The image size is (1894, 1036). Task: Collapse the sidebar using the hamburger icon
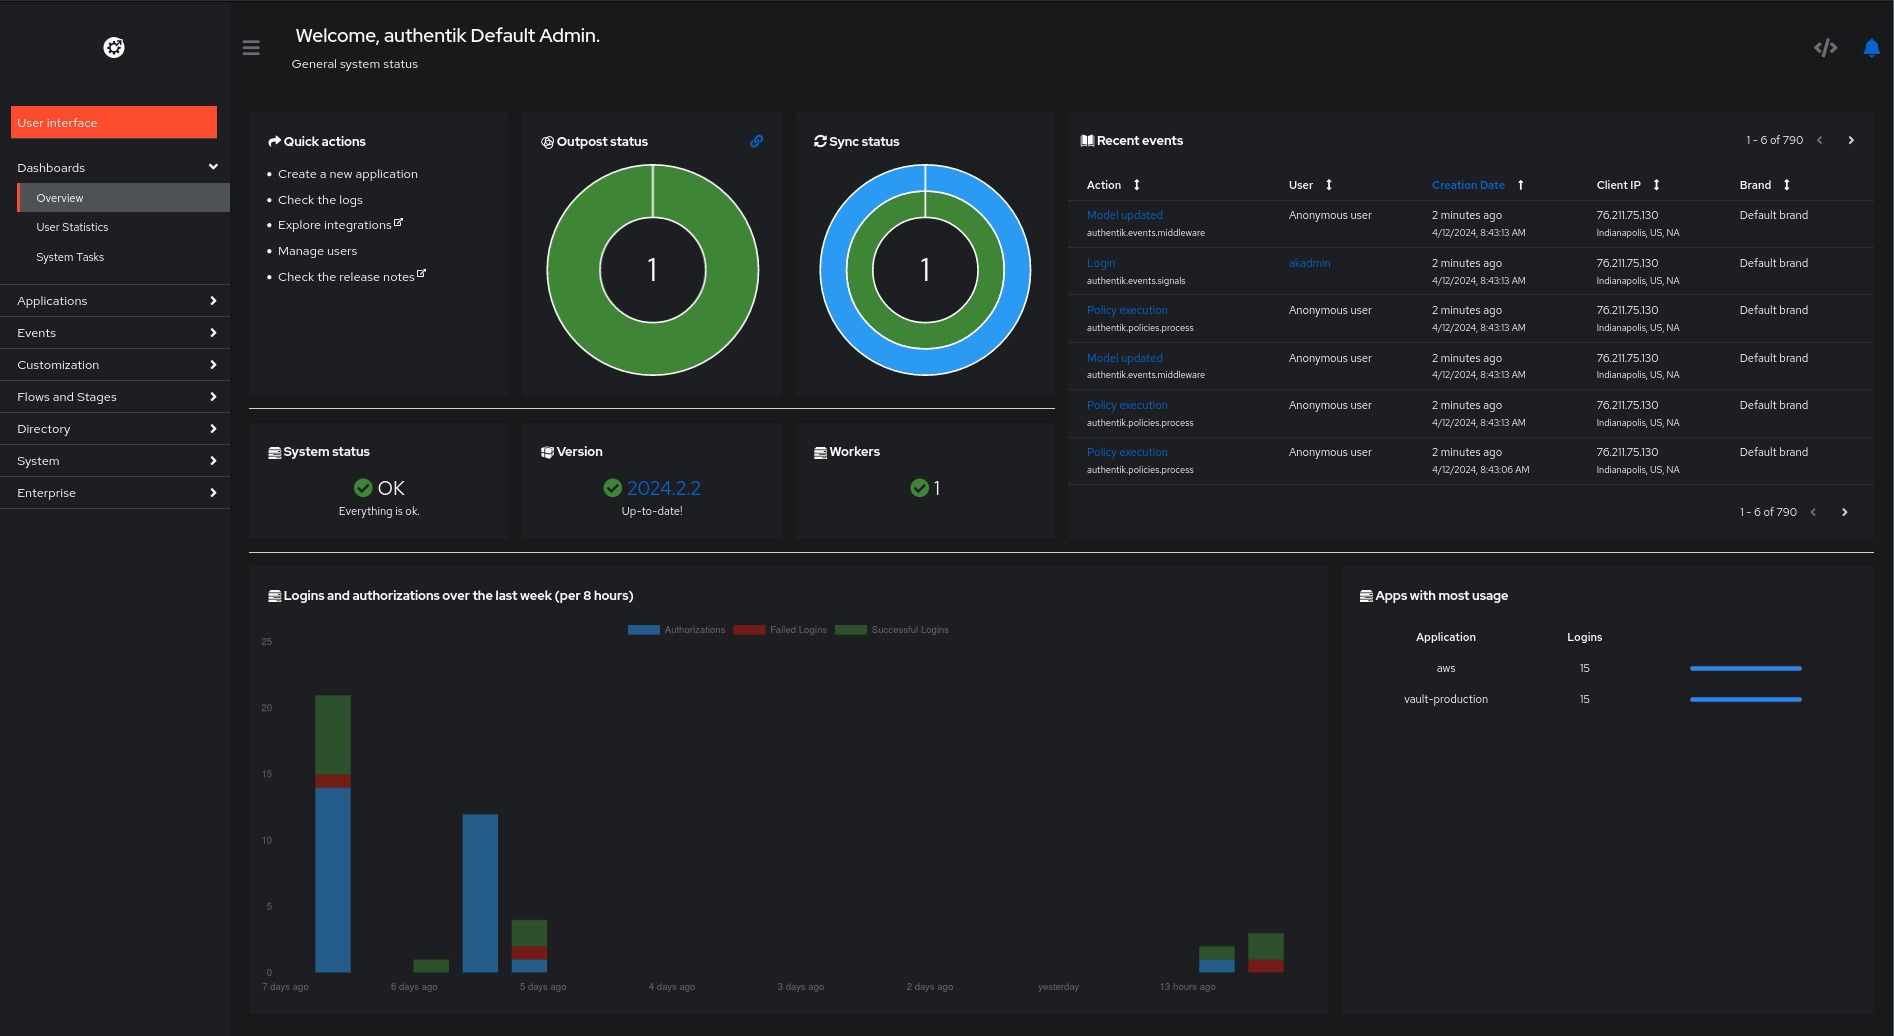[250, 47]
